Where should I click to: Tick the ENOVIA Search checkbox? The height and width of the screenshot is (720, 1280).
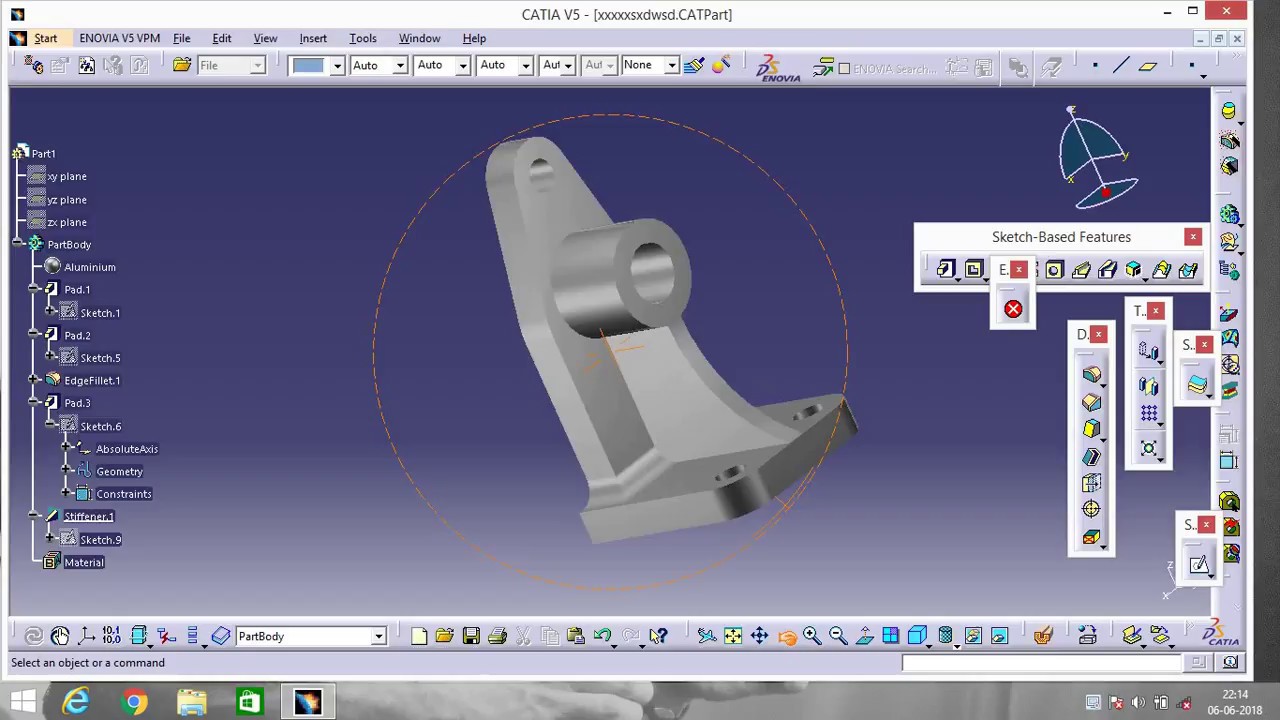[x=844, y=69]
